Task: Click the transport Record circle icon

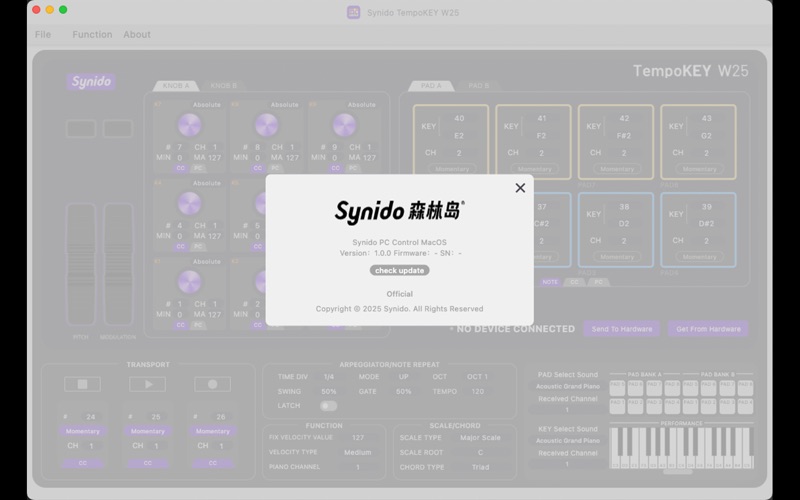Action: (x=212, y=384)
